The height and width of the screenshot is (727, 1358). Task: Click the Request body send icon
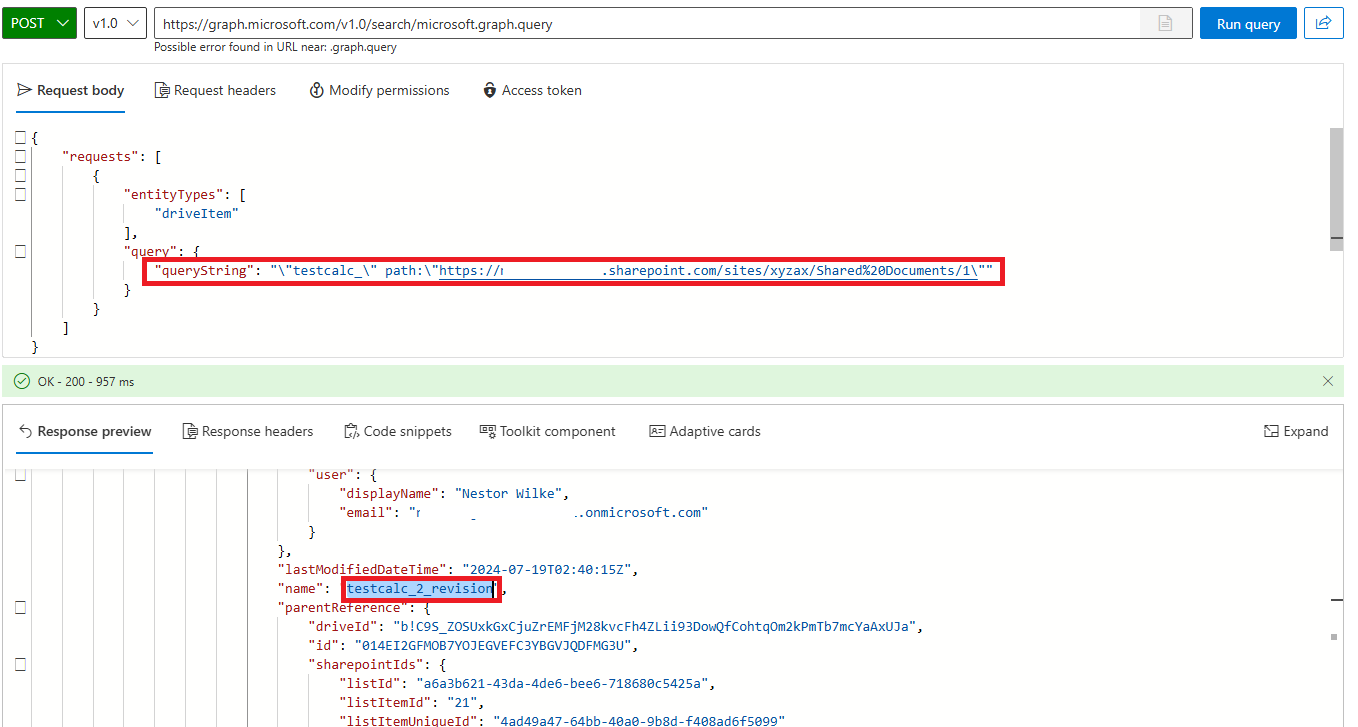(25, 90)
